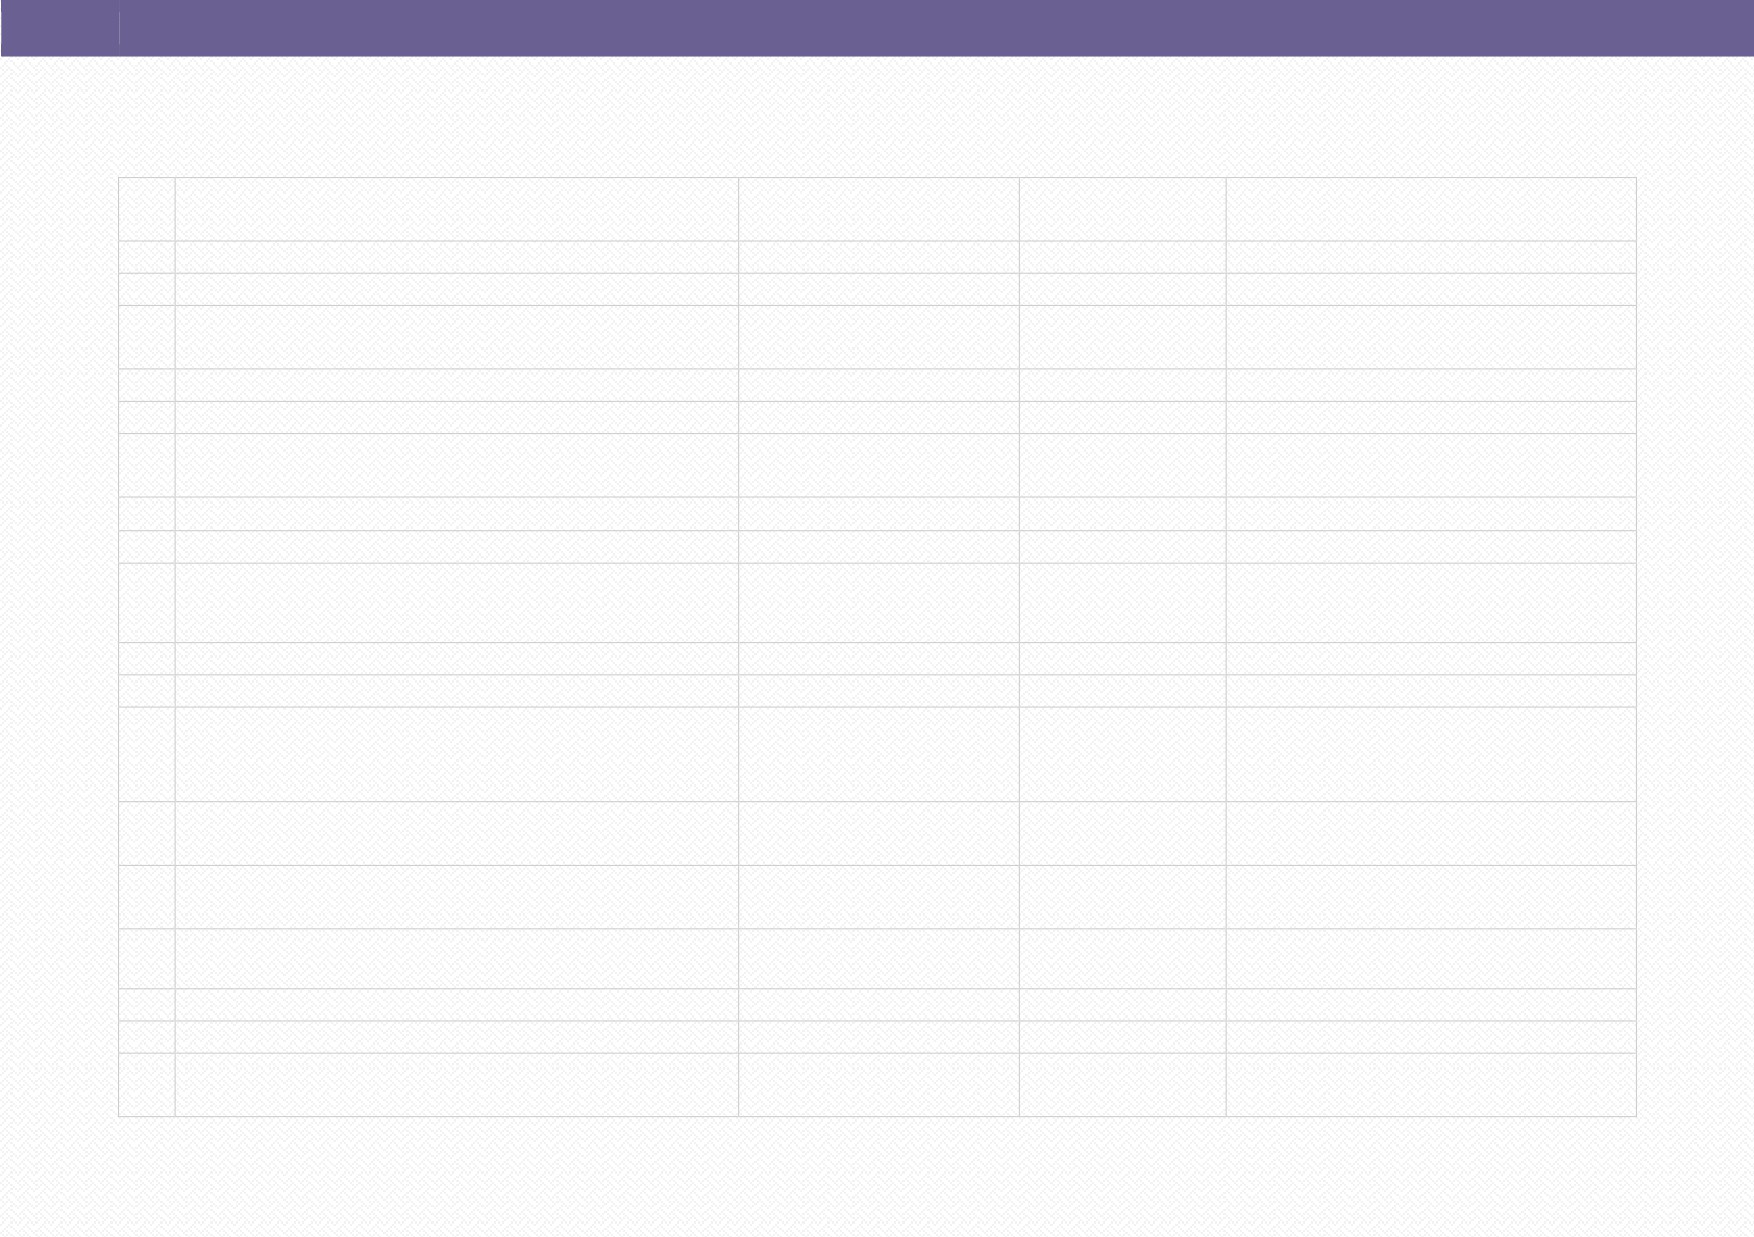
Task: Select the bottom row's third-column cell
Action: (879, 1085)
